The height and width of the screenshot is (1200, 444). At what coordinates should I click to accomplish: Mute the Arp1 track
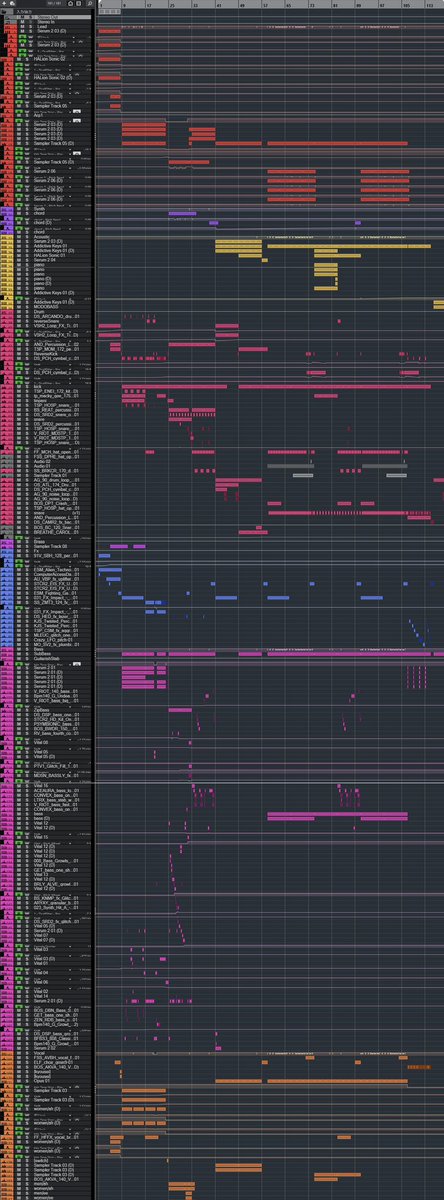point(19,115)
